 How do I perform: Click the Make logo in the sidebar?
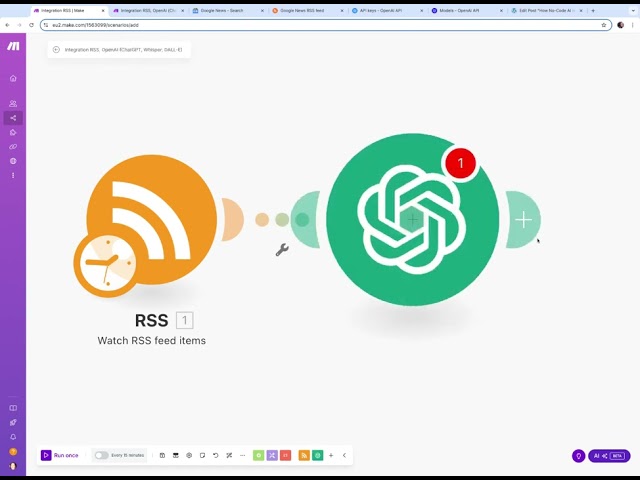13,46
